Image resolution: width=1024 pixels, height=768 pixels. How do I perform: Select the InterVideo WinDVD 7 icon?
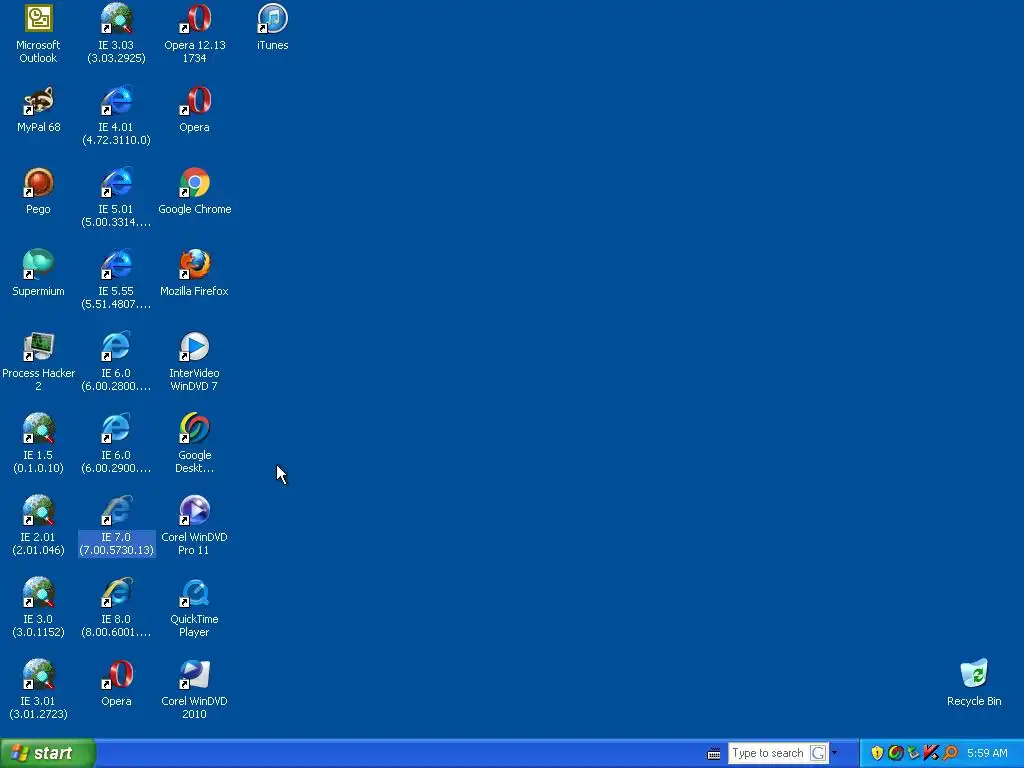195,346
